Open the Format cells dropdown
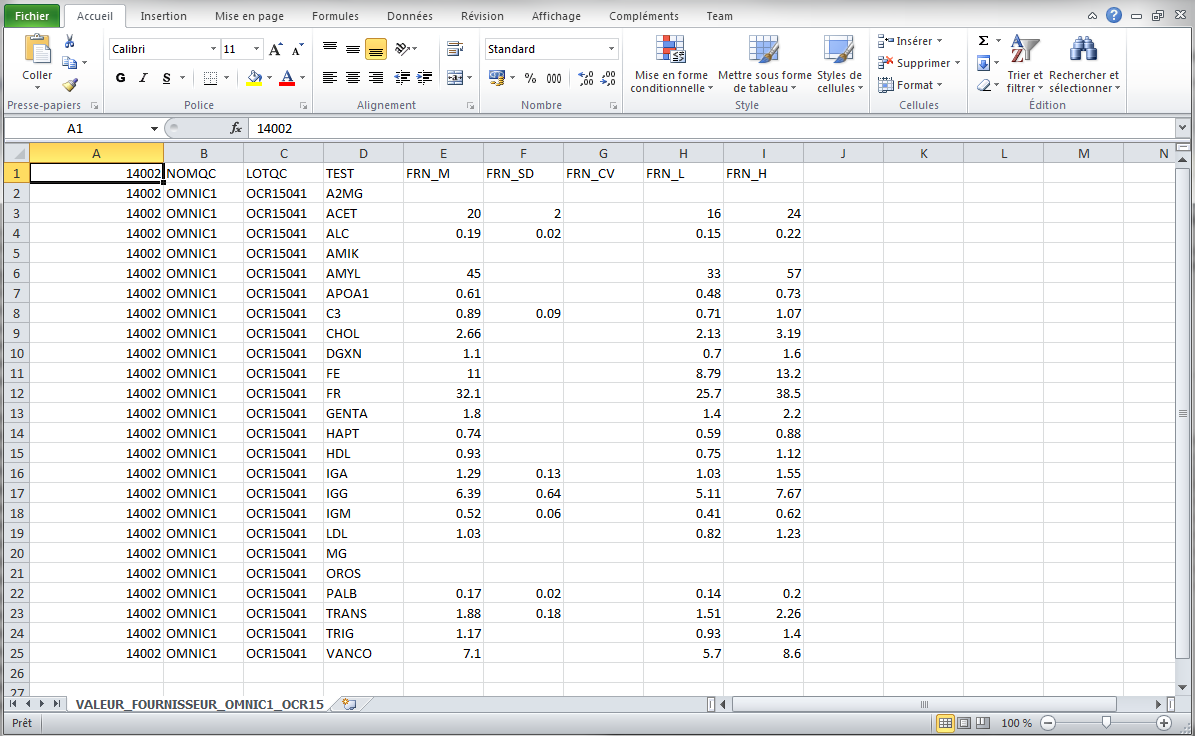Viewport: 1195px width, 736px height. coord(911,85)
